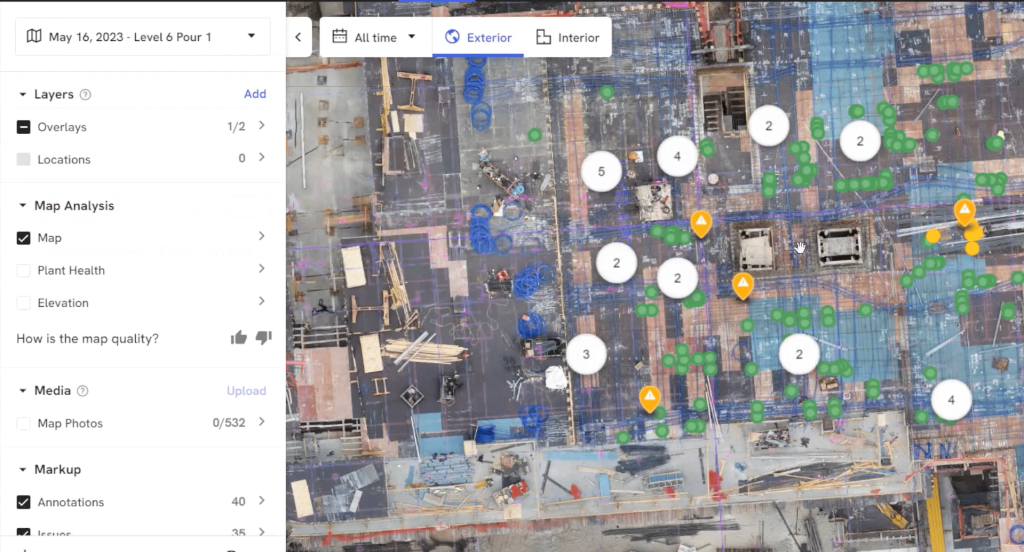1024x552 pixels.
Task: Enable the Elevation layer checkbox
Action: pyautogui.click(x=24, y=303)
